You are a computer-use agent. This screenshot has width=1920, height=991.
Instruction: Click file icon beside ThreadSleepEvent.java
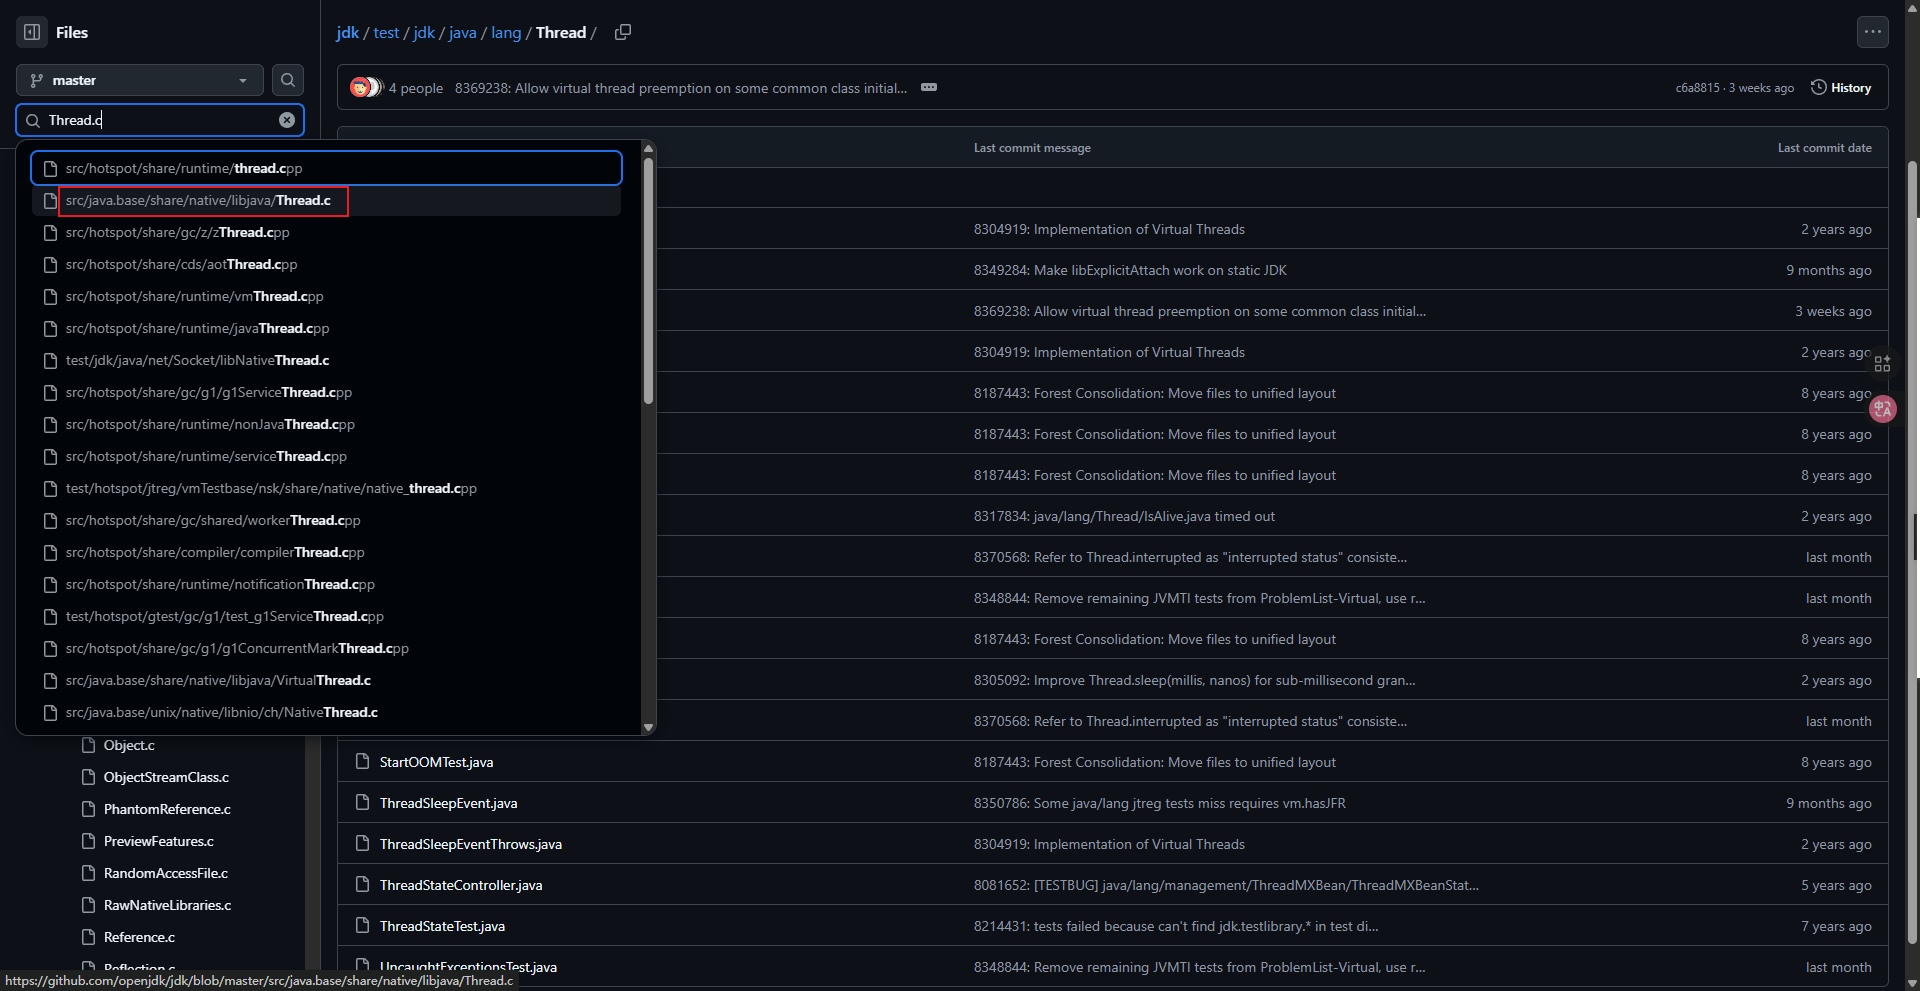(362, 803)
